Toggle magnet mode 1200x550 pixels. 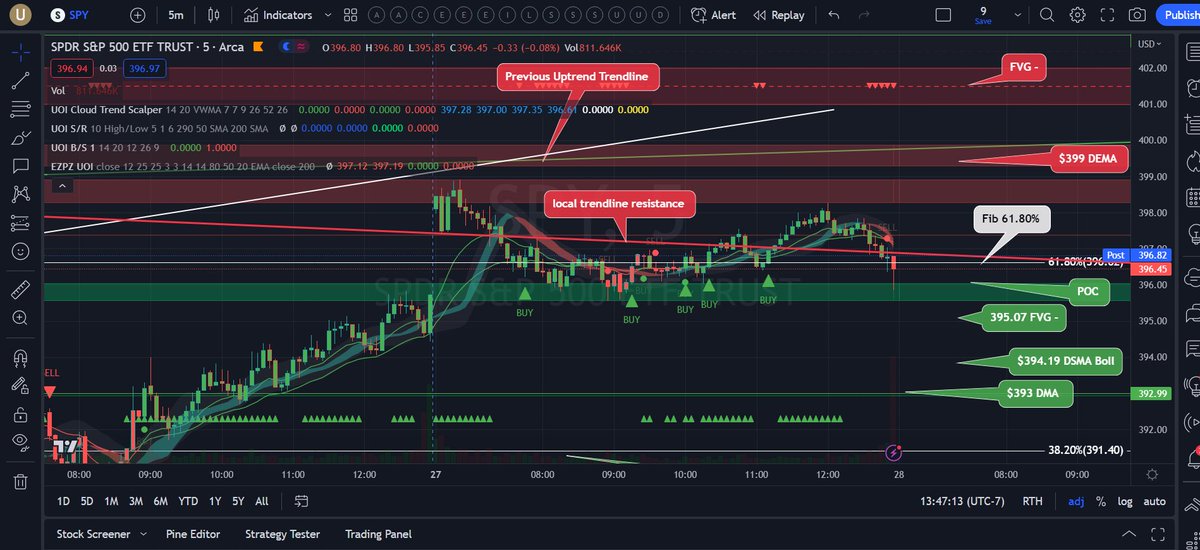click(20, 358)
